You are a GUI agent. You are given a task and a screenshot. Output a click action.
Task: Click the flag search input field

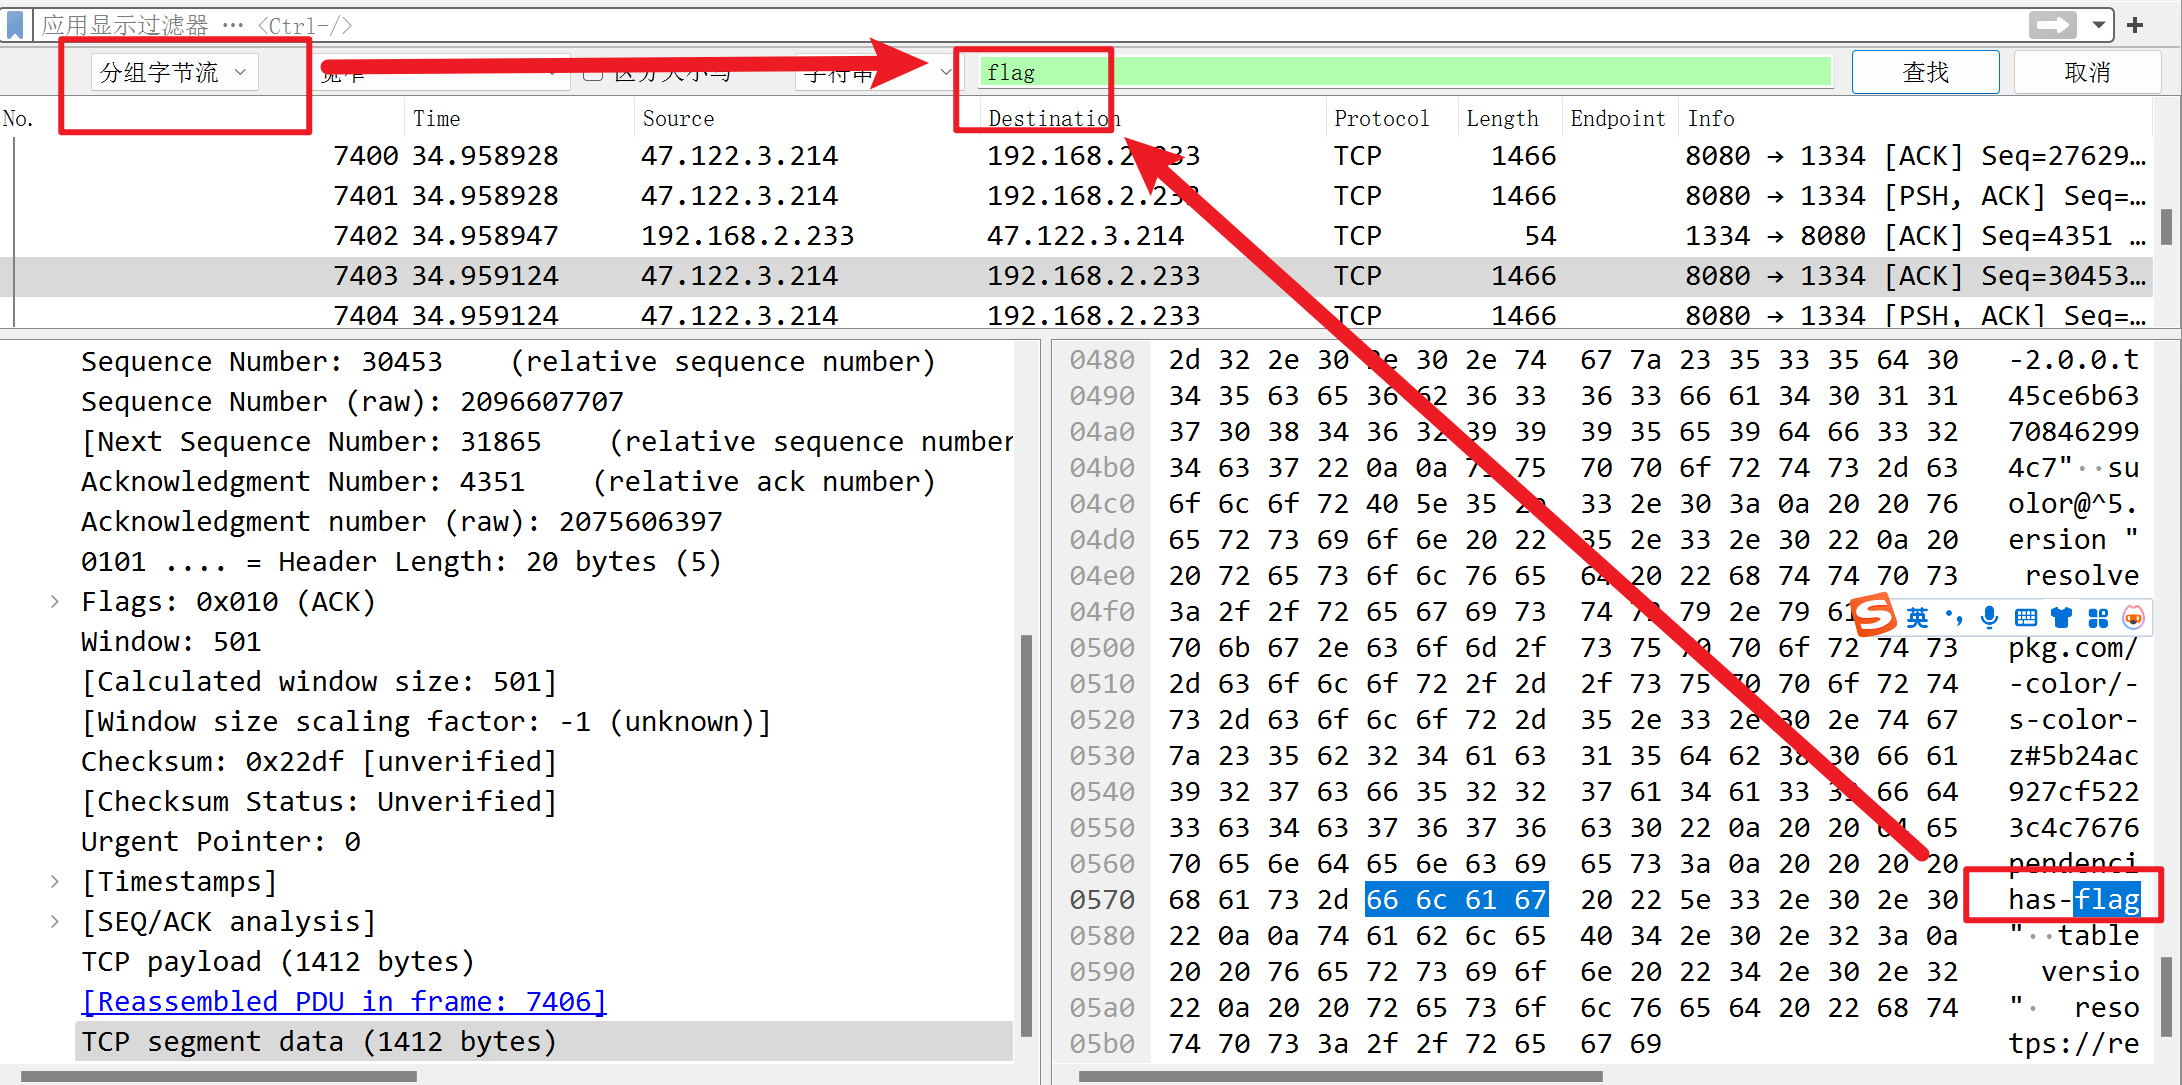pyautogui.click(x=1400, y=72)
